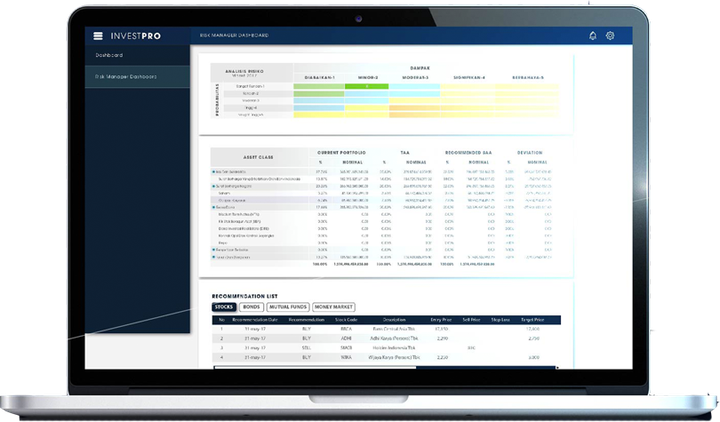The height and width of the screenshot is (422, 720).
Task: Click the Diabaikan-1 column heading
Action: pos(320,78)
